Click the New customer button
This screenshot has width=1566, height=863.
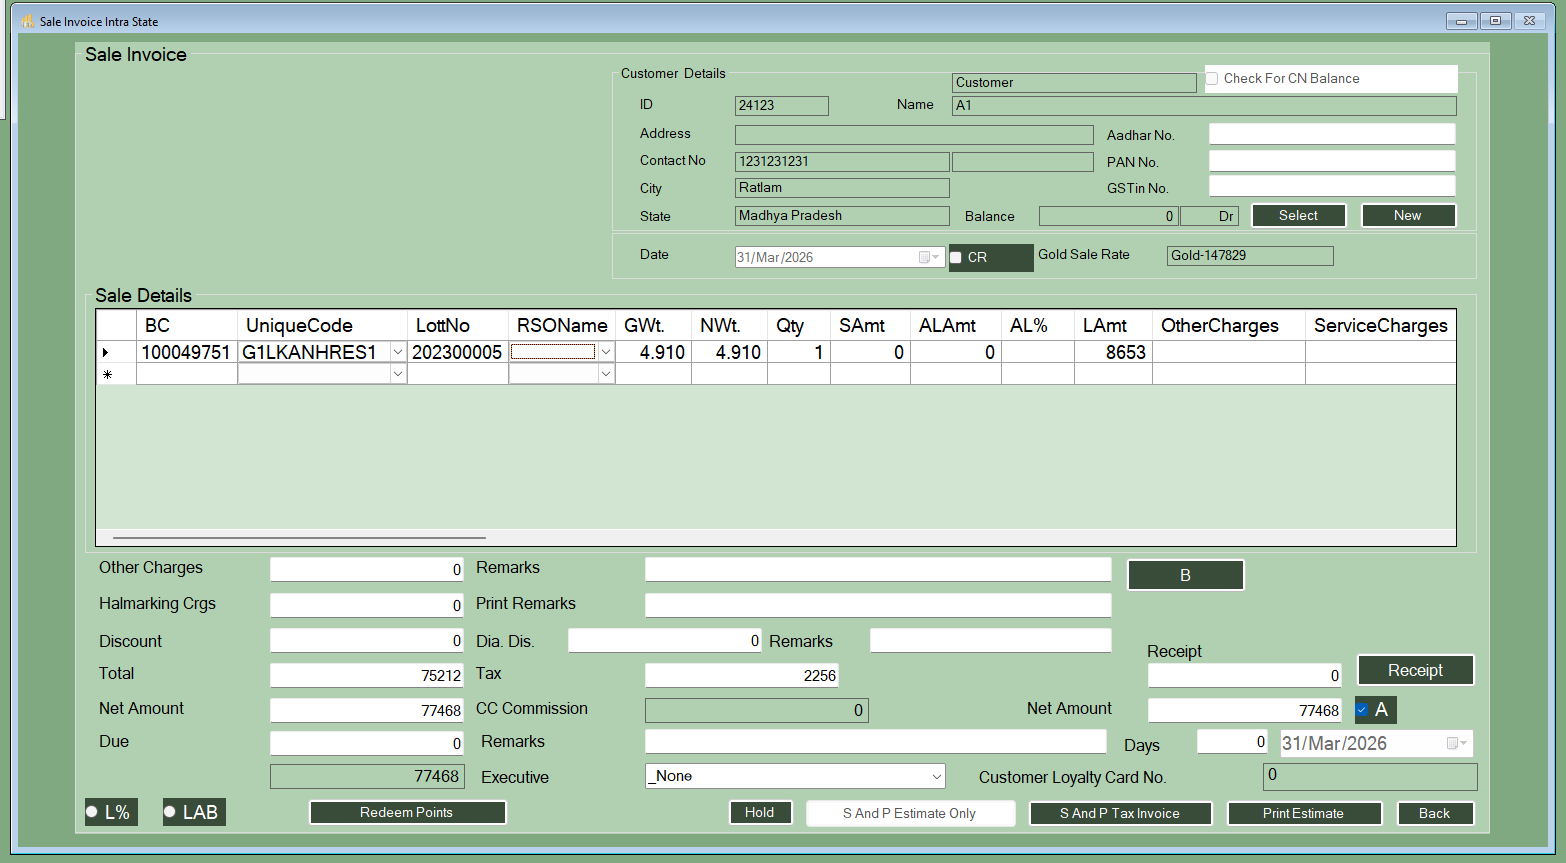1408,215
